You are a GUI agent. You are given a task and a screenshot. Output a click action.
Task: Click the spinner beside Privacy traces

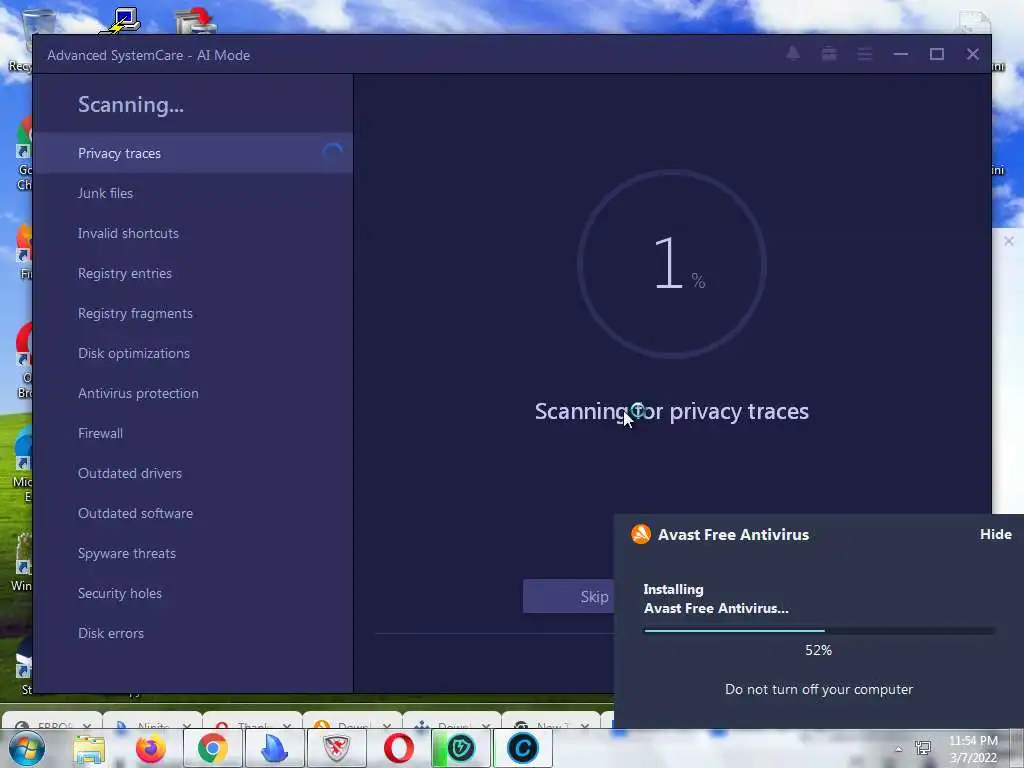pos(332,153)
